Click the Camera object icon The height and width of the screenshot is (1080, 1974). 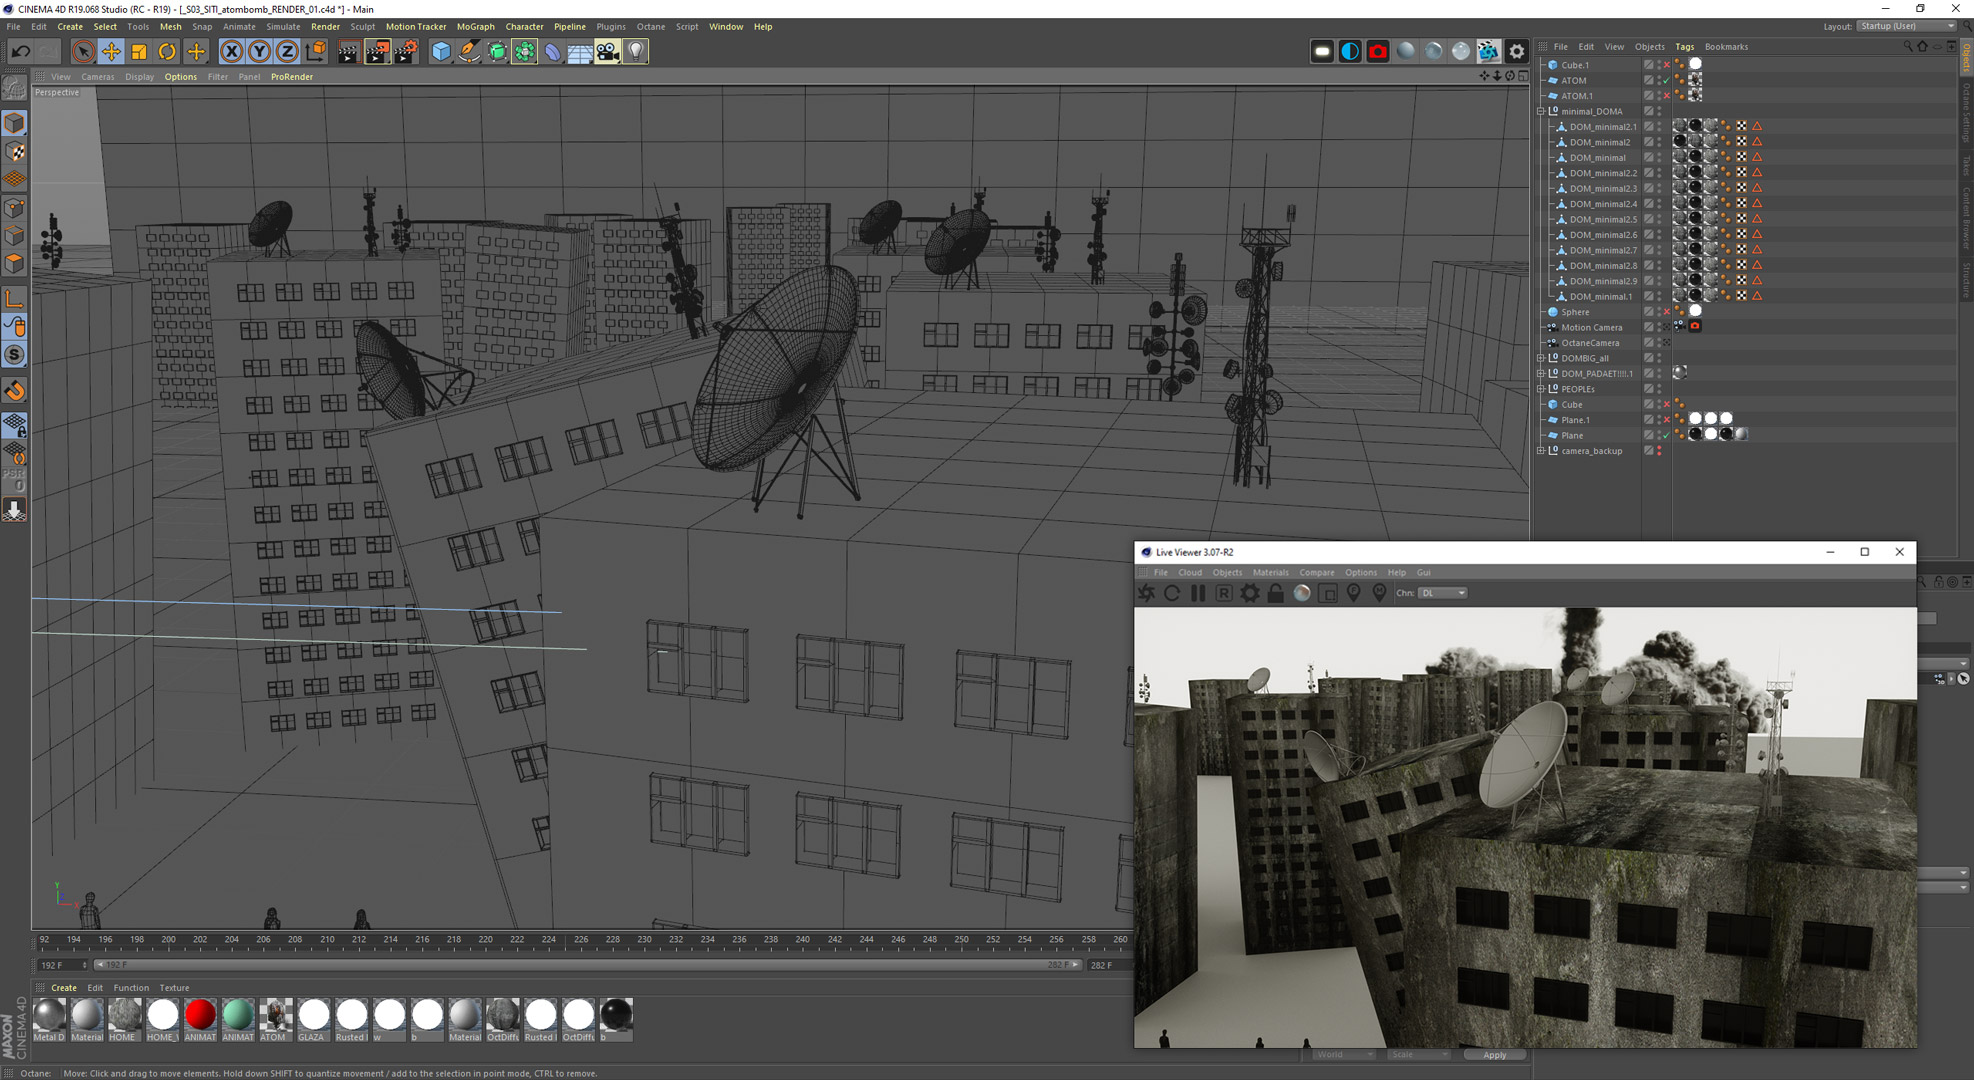(607, 51)
